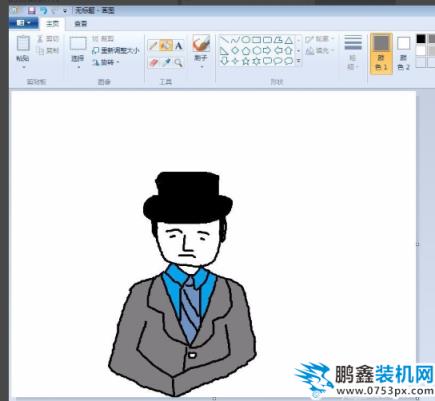435x401 pixels.
Task: Choose the Up arrow shape
Action: [289, 51]
